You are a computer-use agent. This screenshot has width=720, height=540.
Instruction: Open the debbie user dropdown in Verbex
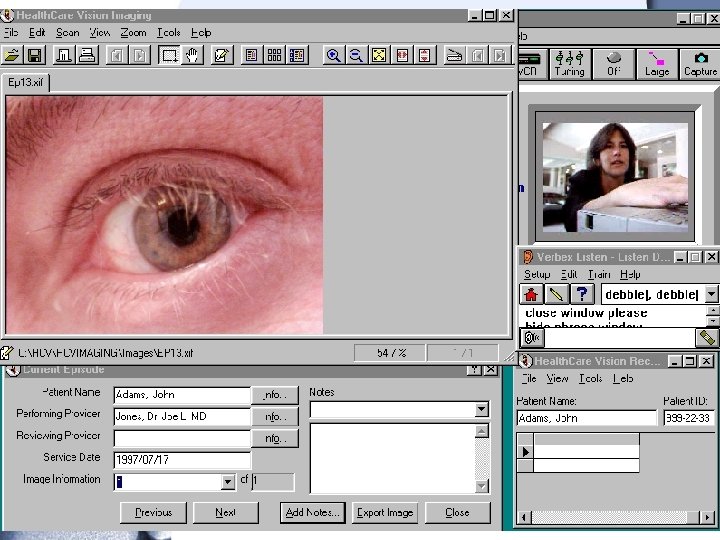click(711, 294)
